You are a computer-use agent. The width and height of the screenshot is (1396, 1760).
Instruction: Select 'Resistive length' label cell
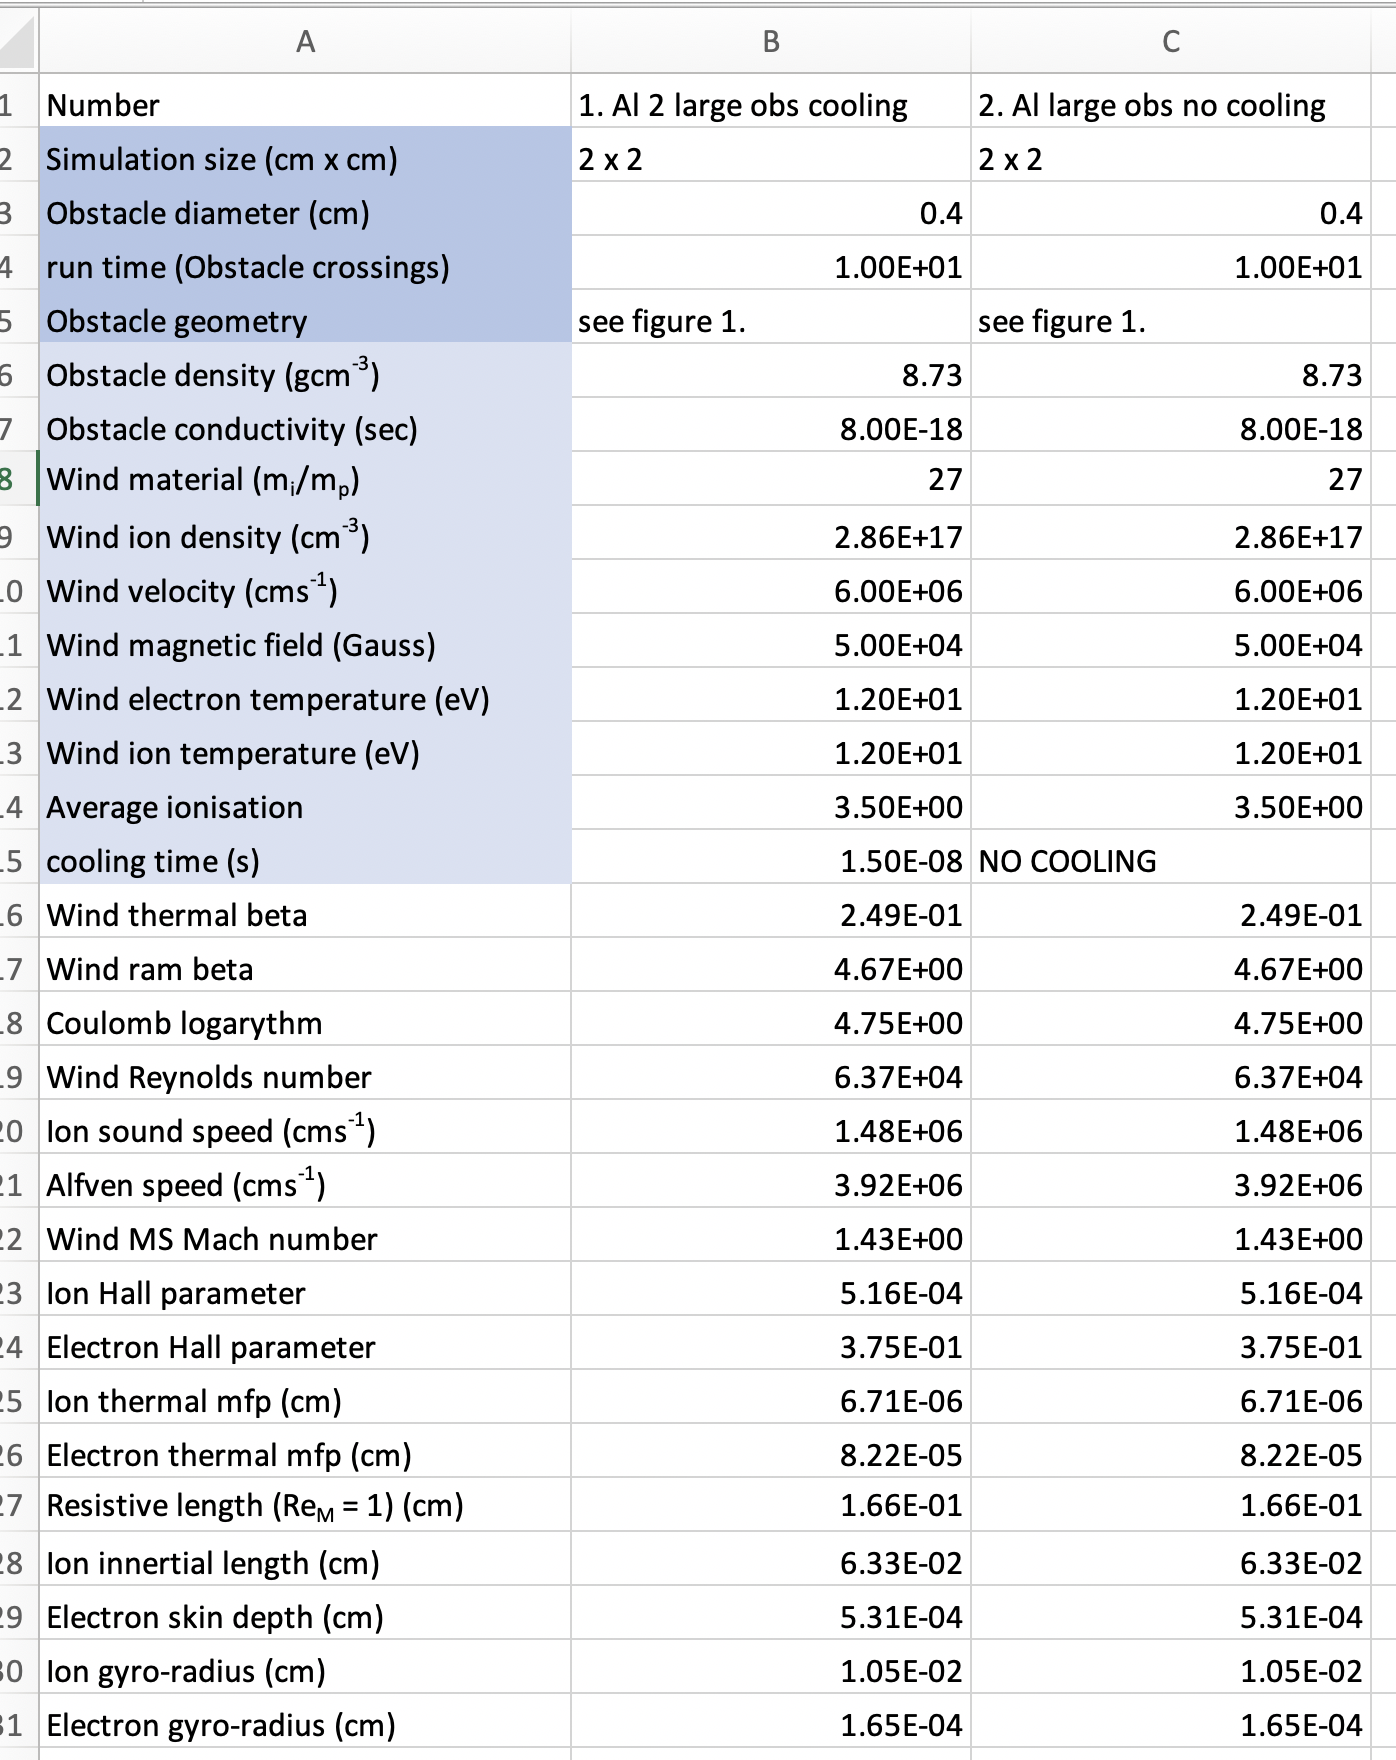coord(305,1505)
